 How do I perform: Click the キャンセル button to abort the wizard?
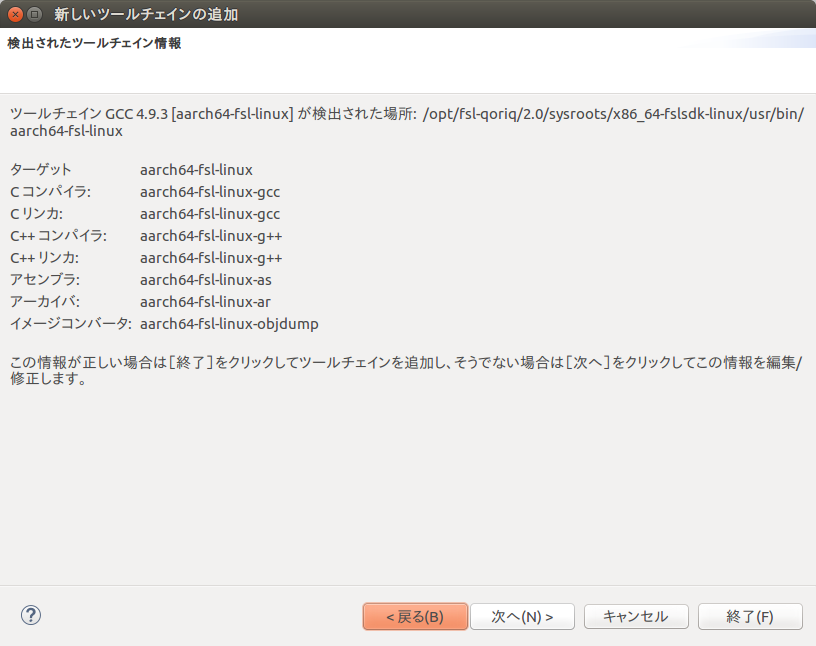(x=636, y=616)
